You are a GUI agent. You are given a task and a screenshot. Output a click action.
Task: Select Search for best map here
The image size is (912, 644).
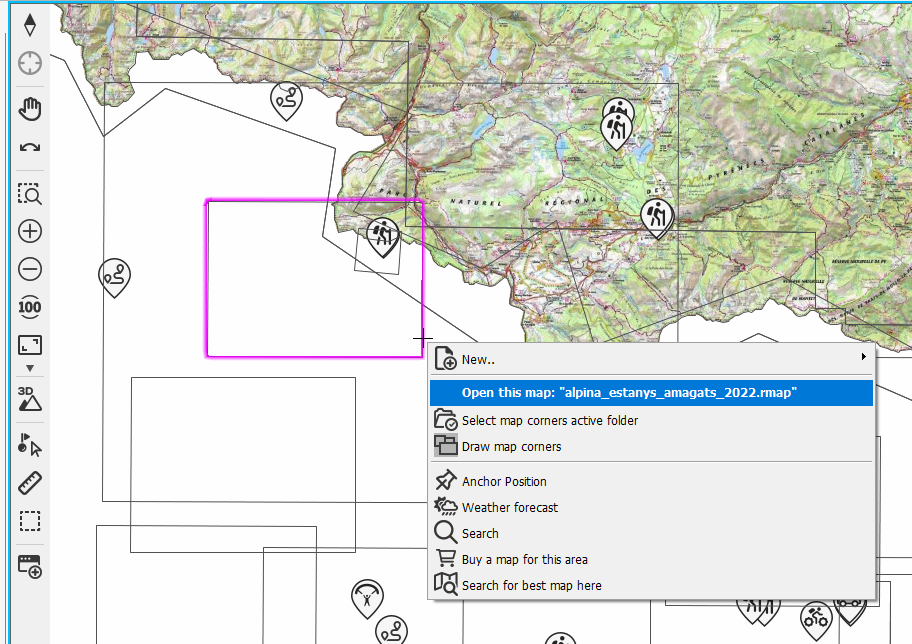point(531,585)
